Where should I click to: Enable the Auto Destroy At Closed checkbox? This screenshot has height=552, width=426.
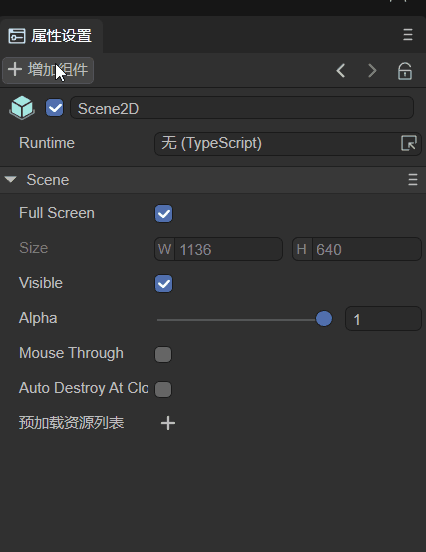[163, 389]
